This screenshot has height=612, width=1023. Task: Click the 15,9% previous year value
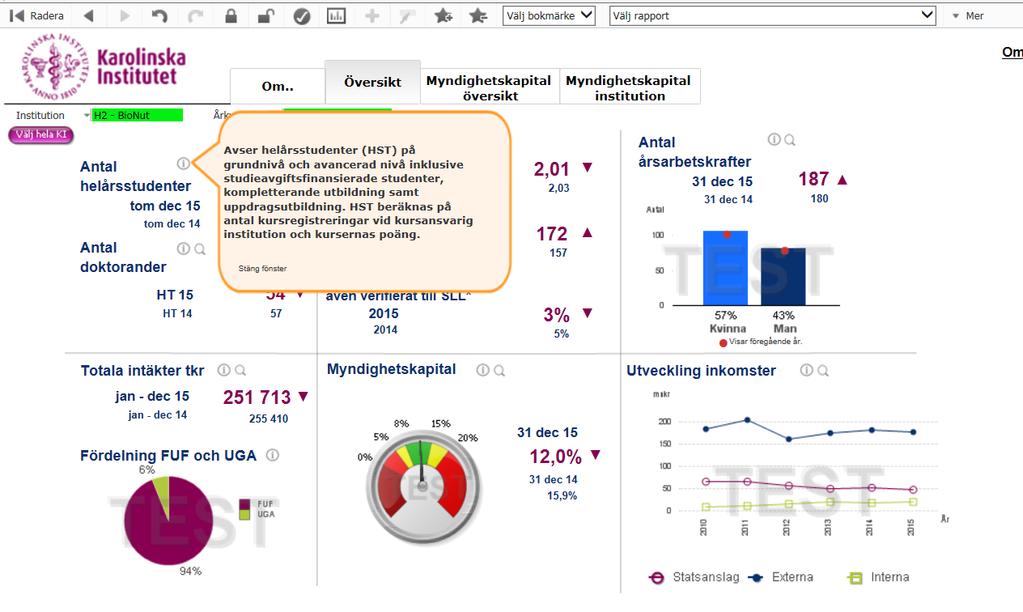562,495
